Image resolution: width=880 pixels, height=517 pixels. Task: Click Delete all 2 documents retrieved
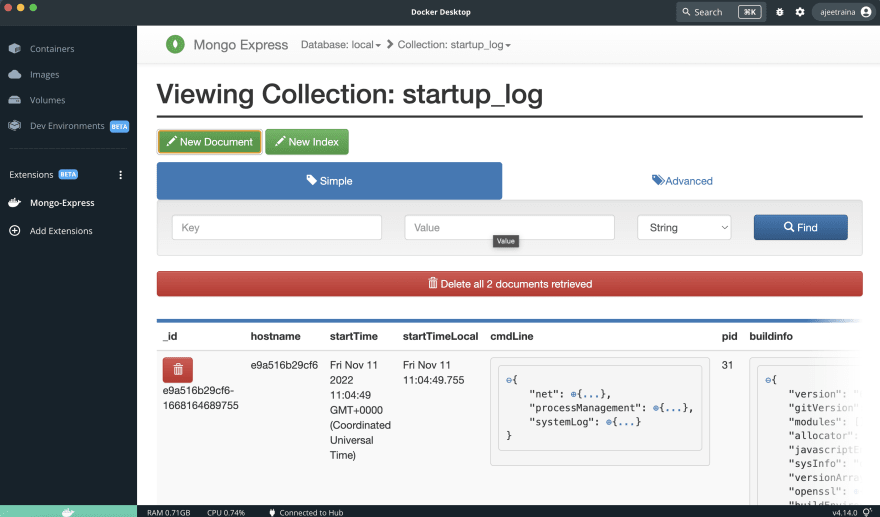click(x=510, y=284)
